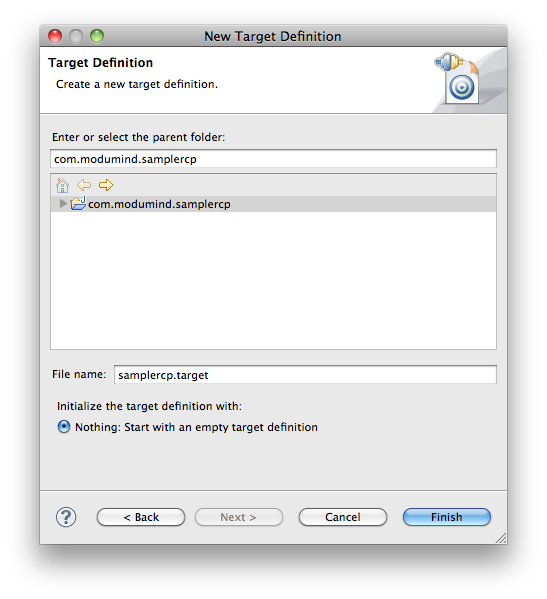Click the back arrow in folder browser

84,185
